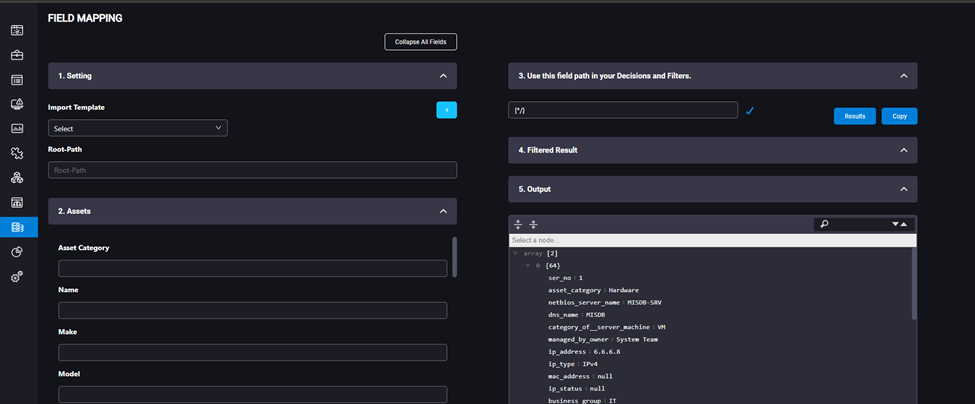
Task: Collapse section 3 field path panel
Action: point(903,76)
